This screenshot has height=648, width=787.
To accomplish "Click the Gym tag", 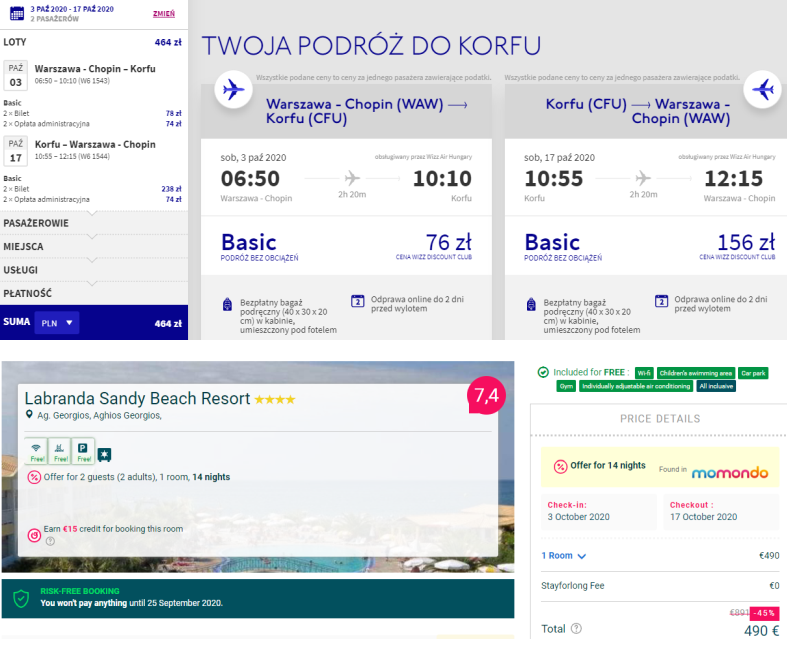I will coord(566,386).
